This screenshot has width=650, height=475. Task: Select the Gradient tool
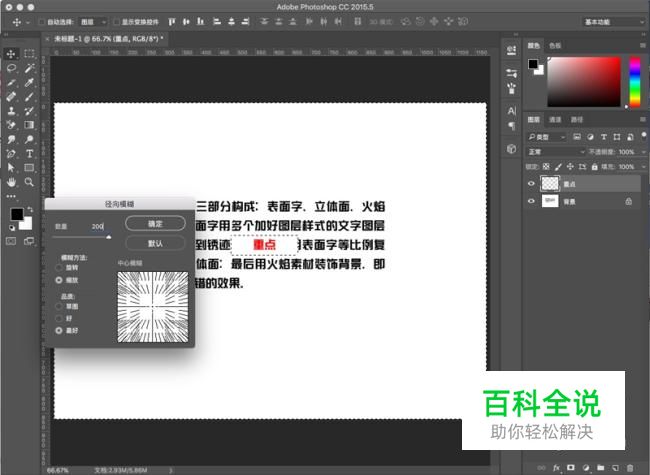(x=29, y=125)
